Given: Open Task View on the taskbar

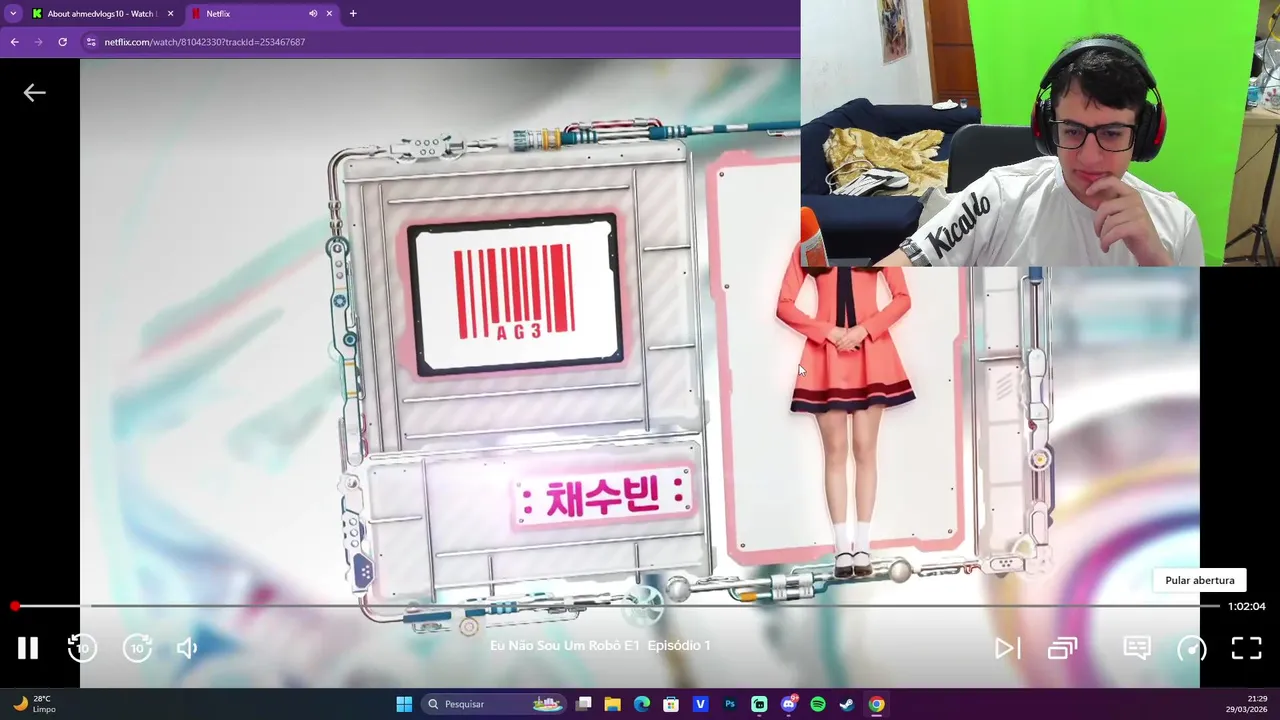Looking at the screenshot, I should point(584,704).
